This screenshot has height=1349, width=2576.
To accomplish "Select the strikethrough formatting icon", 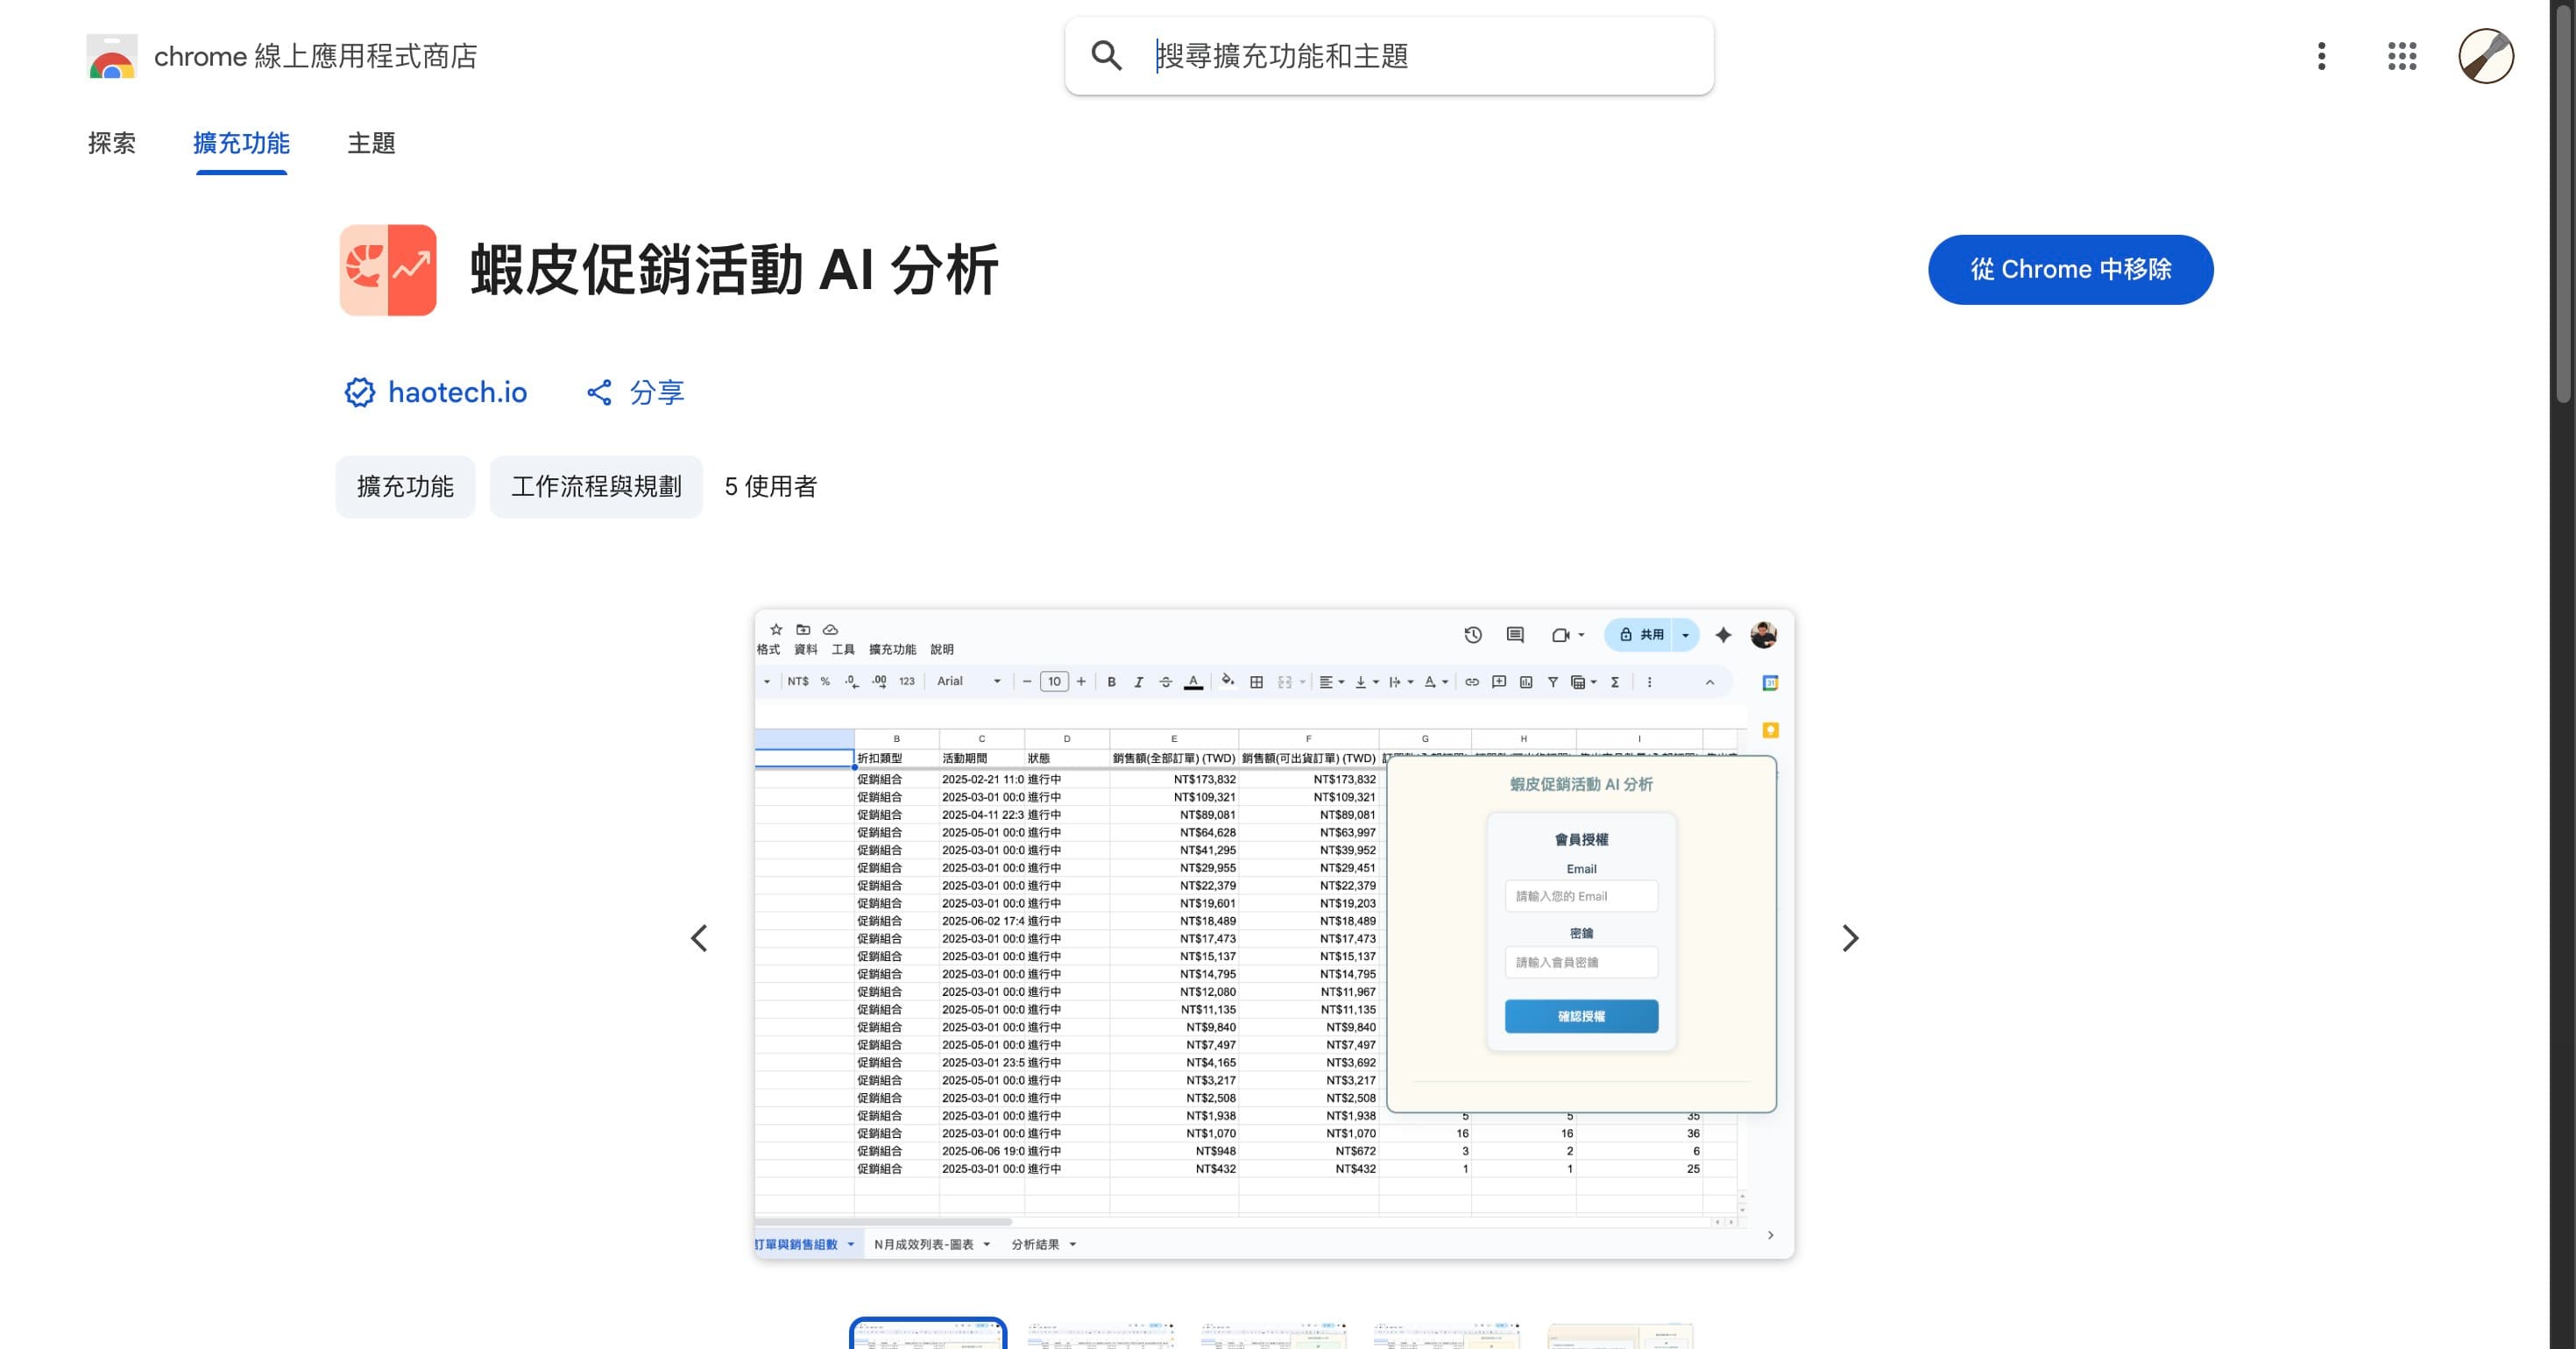I will pos(1166,681).
